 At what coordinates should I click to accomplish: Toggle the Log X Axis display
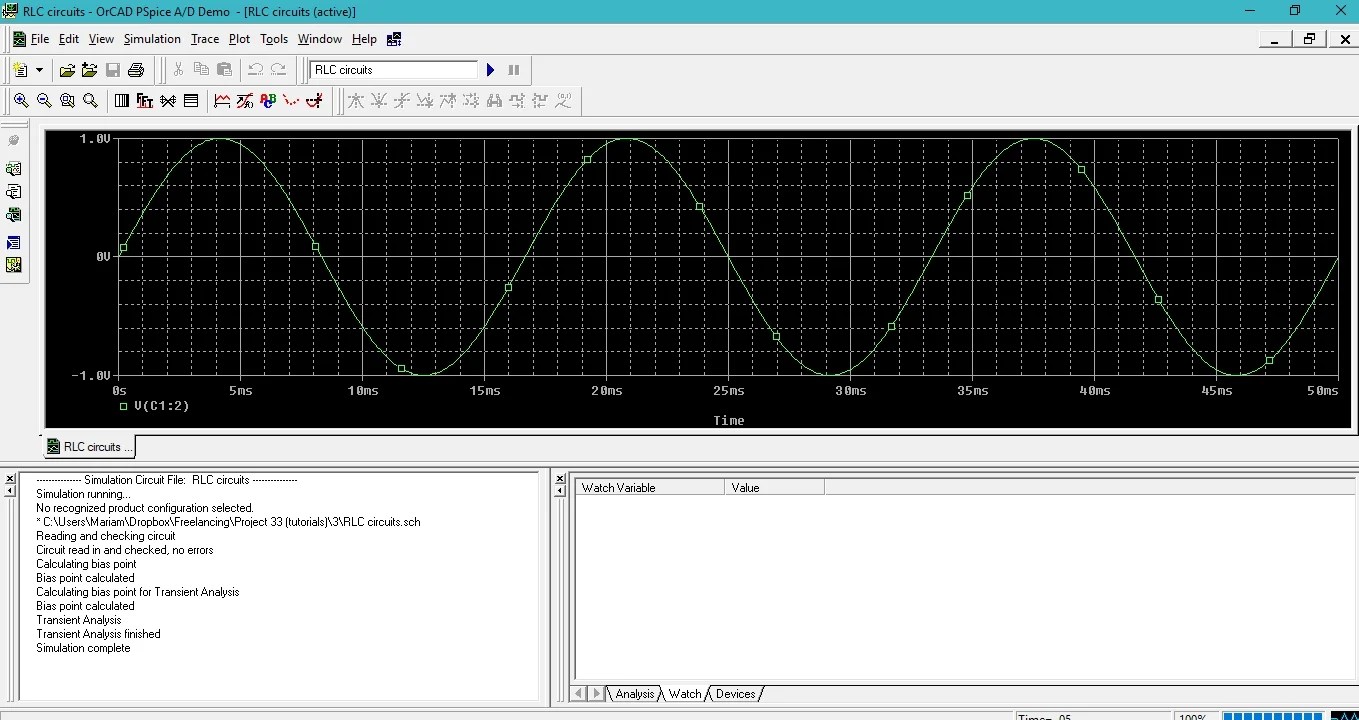click(120, 100)
